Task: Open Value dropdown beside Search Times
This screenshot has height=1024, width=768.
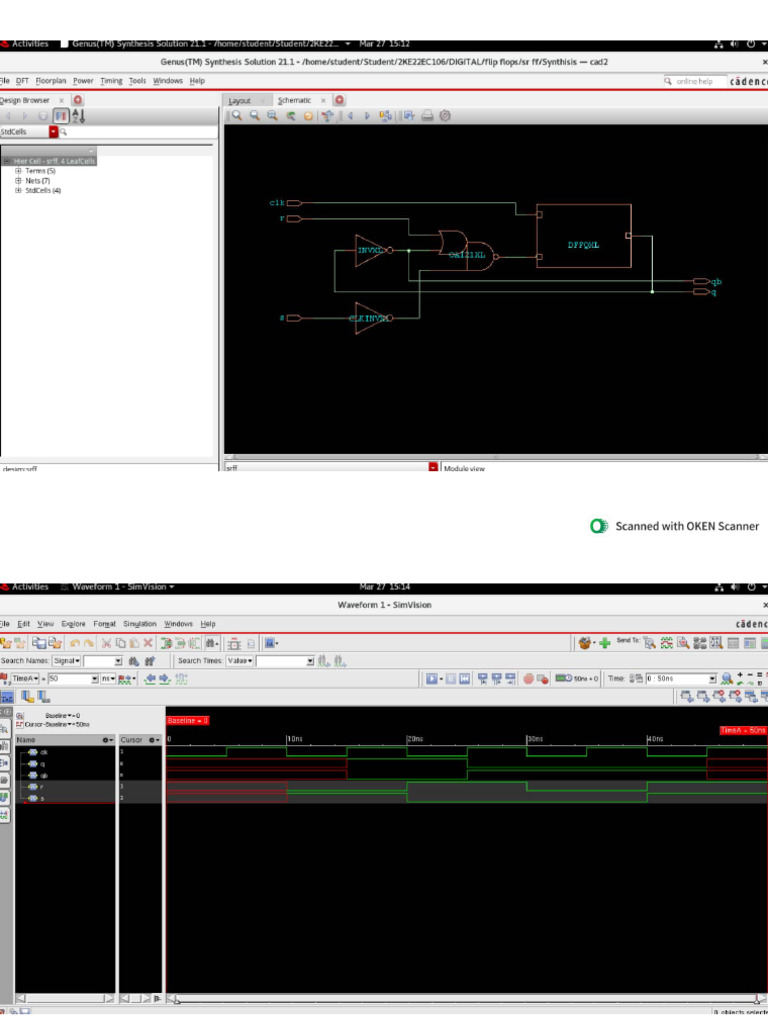Action: (240, 661)
